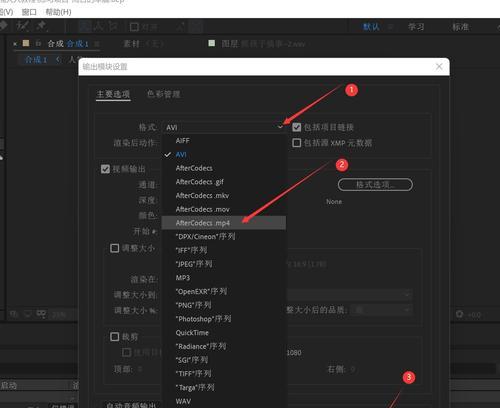Image resolution: width=500 pixels, height=408 pixels.
Task: Choose AfterCodecs .mp4 format
Action: click(224, 223)
